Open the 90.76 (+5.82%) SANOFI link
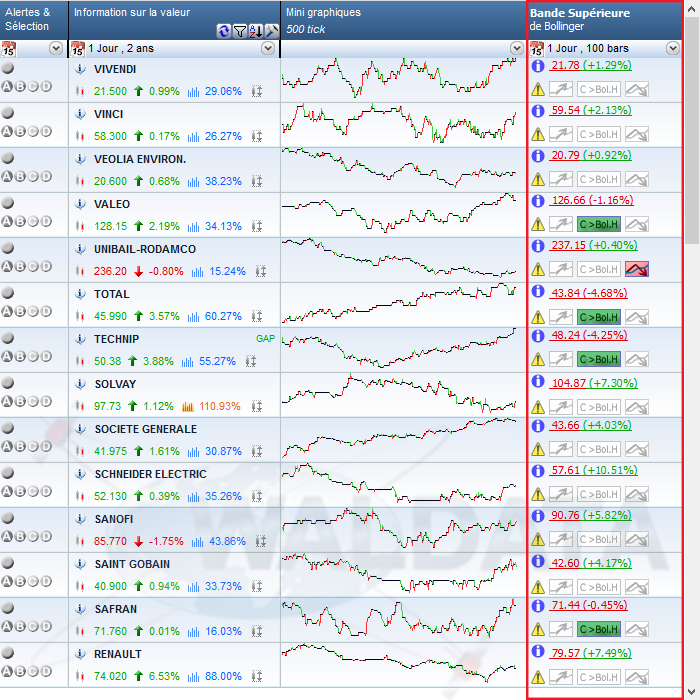The image size is (700, 700). click(x=591, y=515)
